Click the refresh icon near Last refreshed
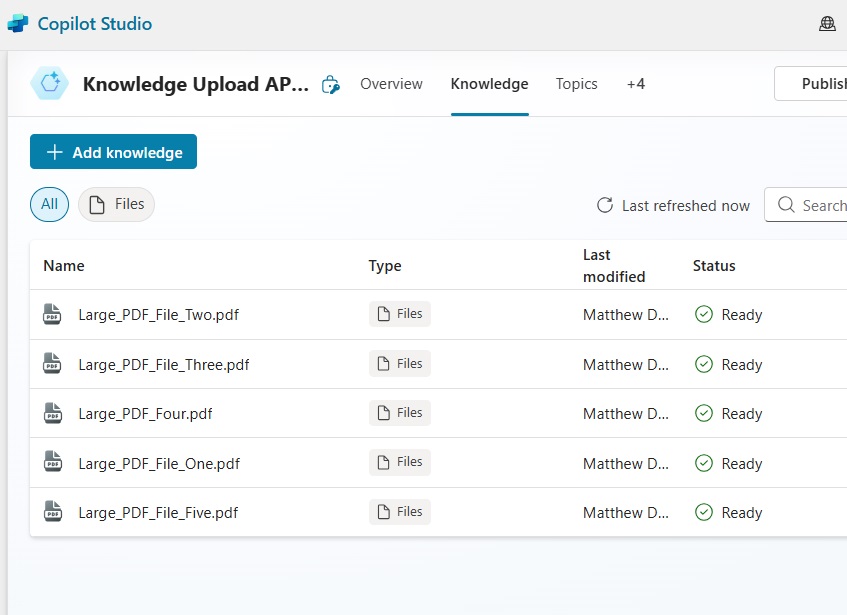The width and height of the screenshot is (847, 615). [x=604, y=205]
